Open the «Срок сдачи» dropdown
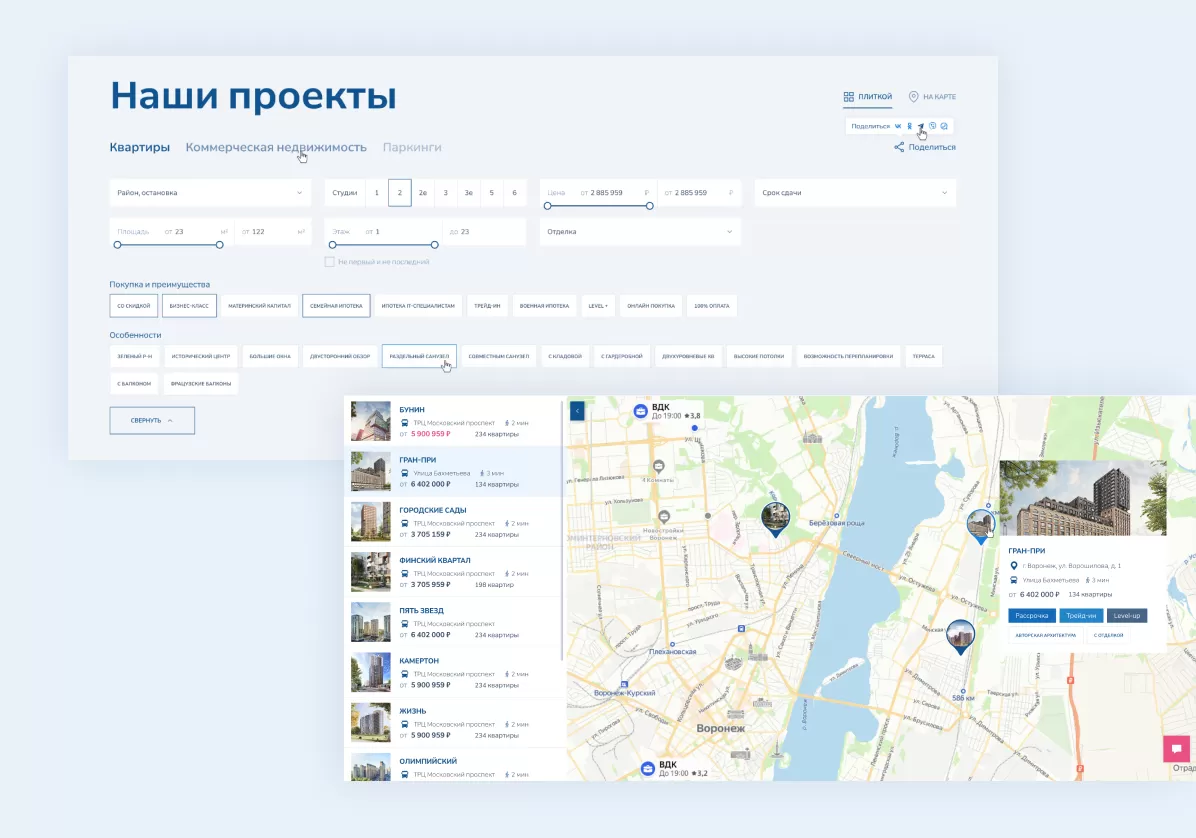1196x838 pixels. [855, 193]
